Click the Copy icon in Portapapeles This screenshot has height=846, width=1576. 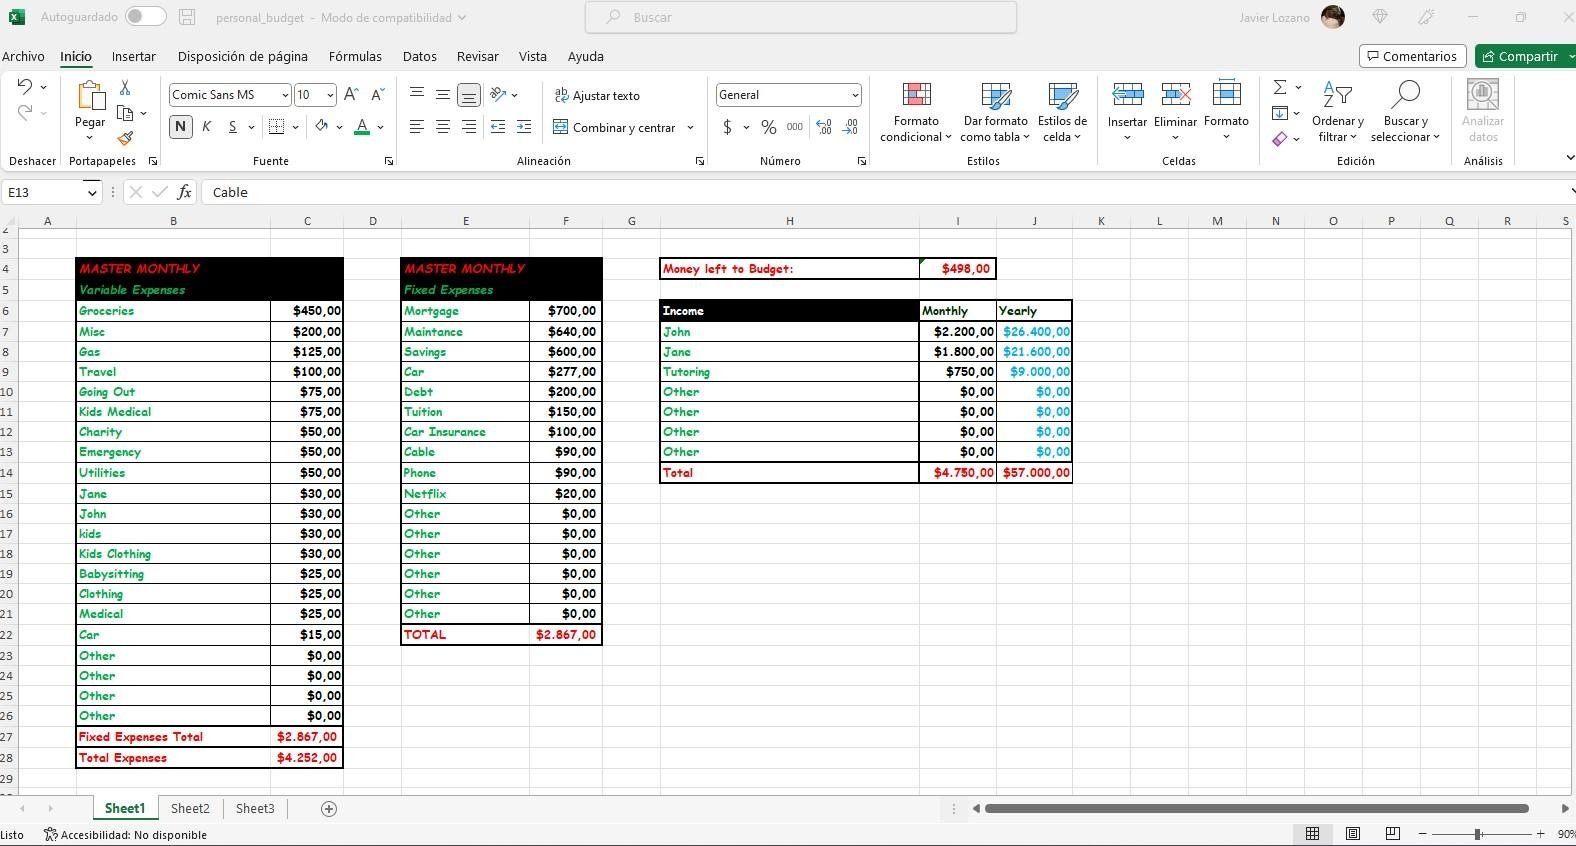coord(125,113)
